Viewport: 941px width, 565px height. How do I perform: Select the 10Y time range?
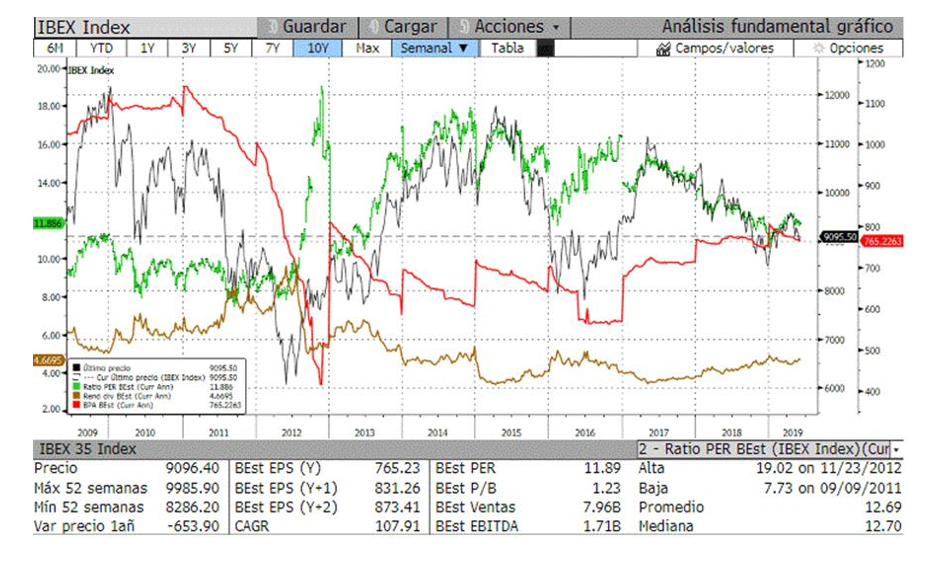(x=317, y=49)
